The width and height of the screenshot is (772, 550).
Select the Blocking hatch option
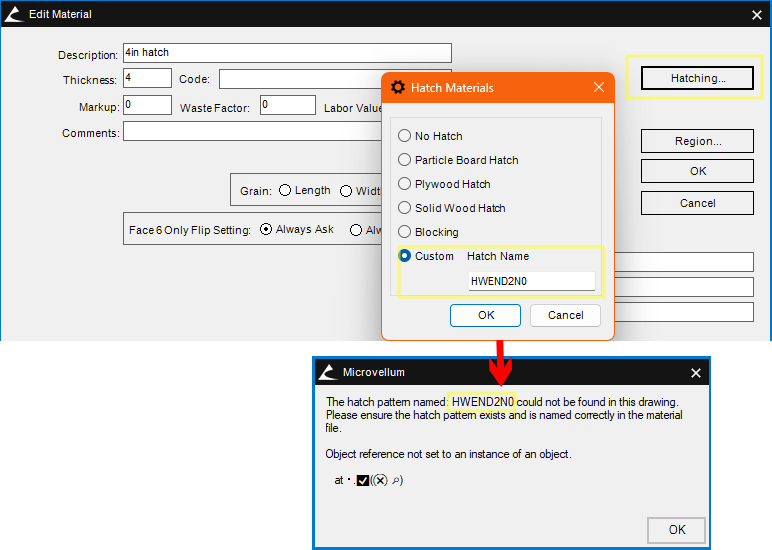[x=405, y=232]
